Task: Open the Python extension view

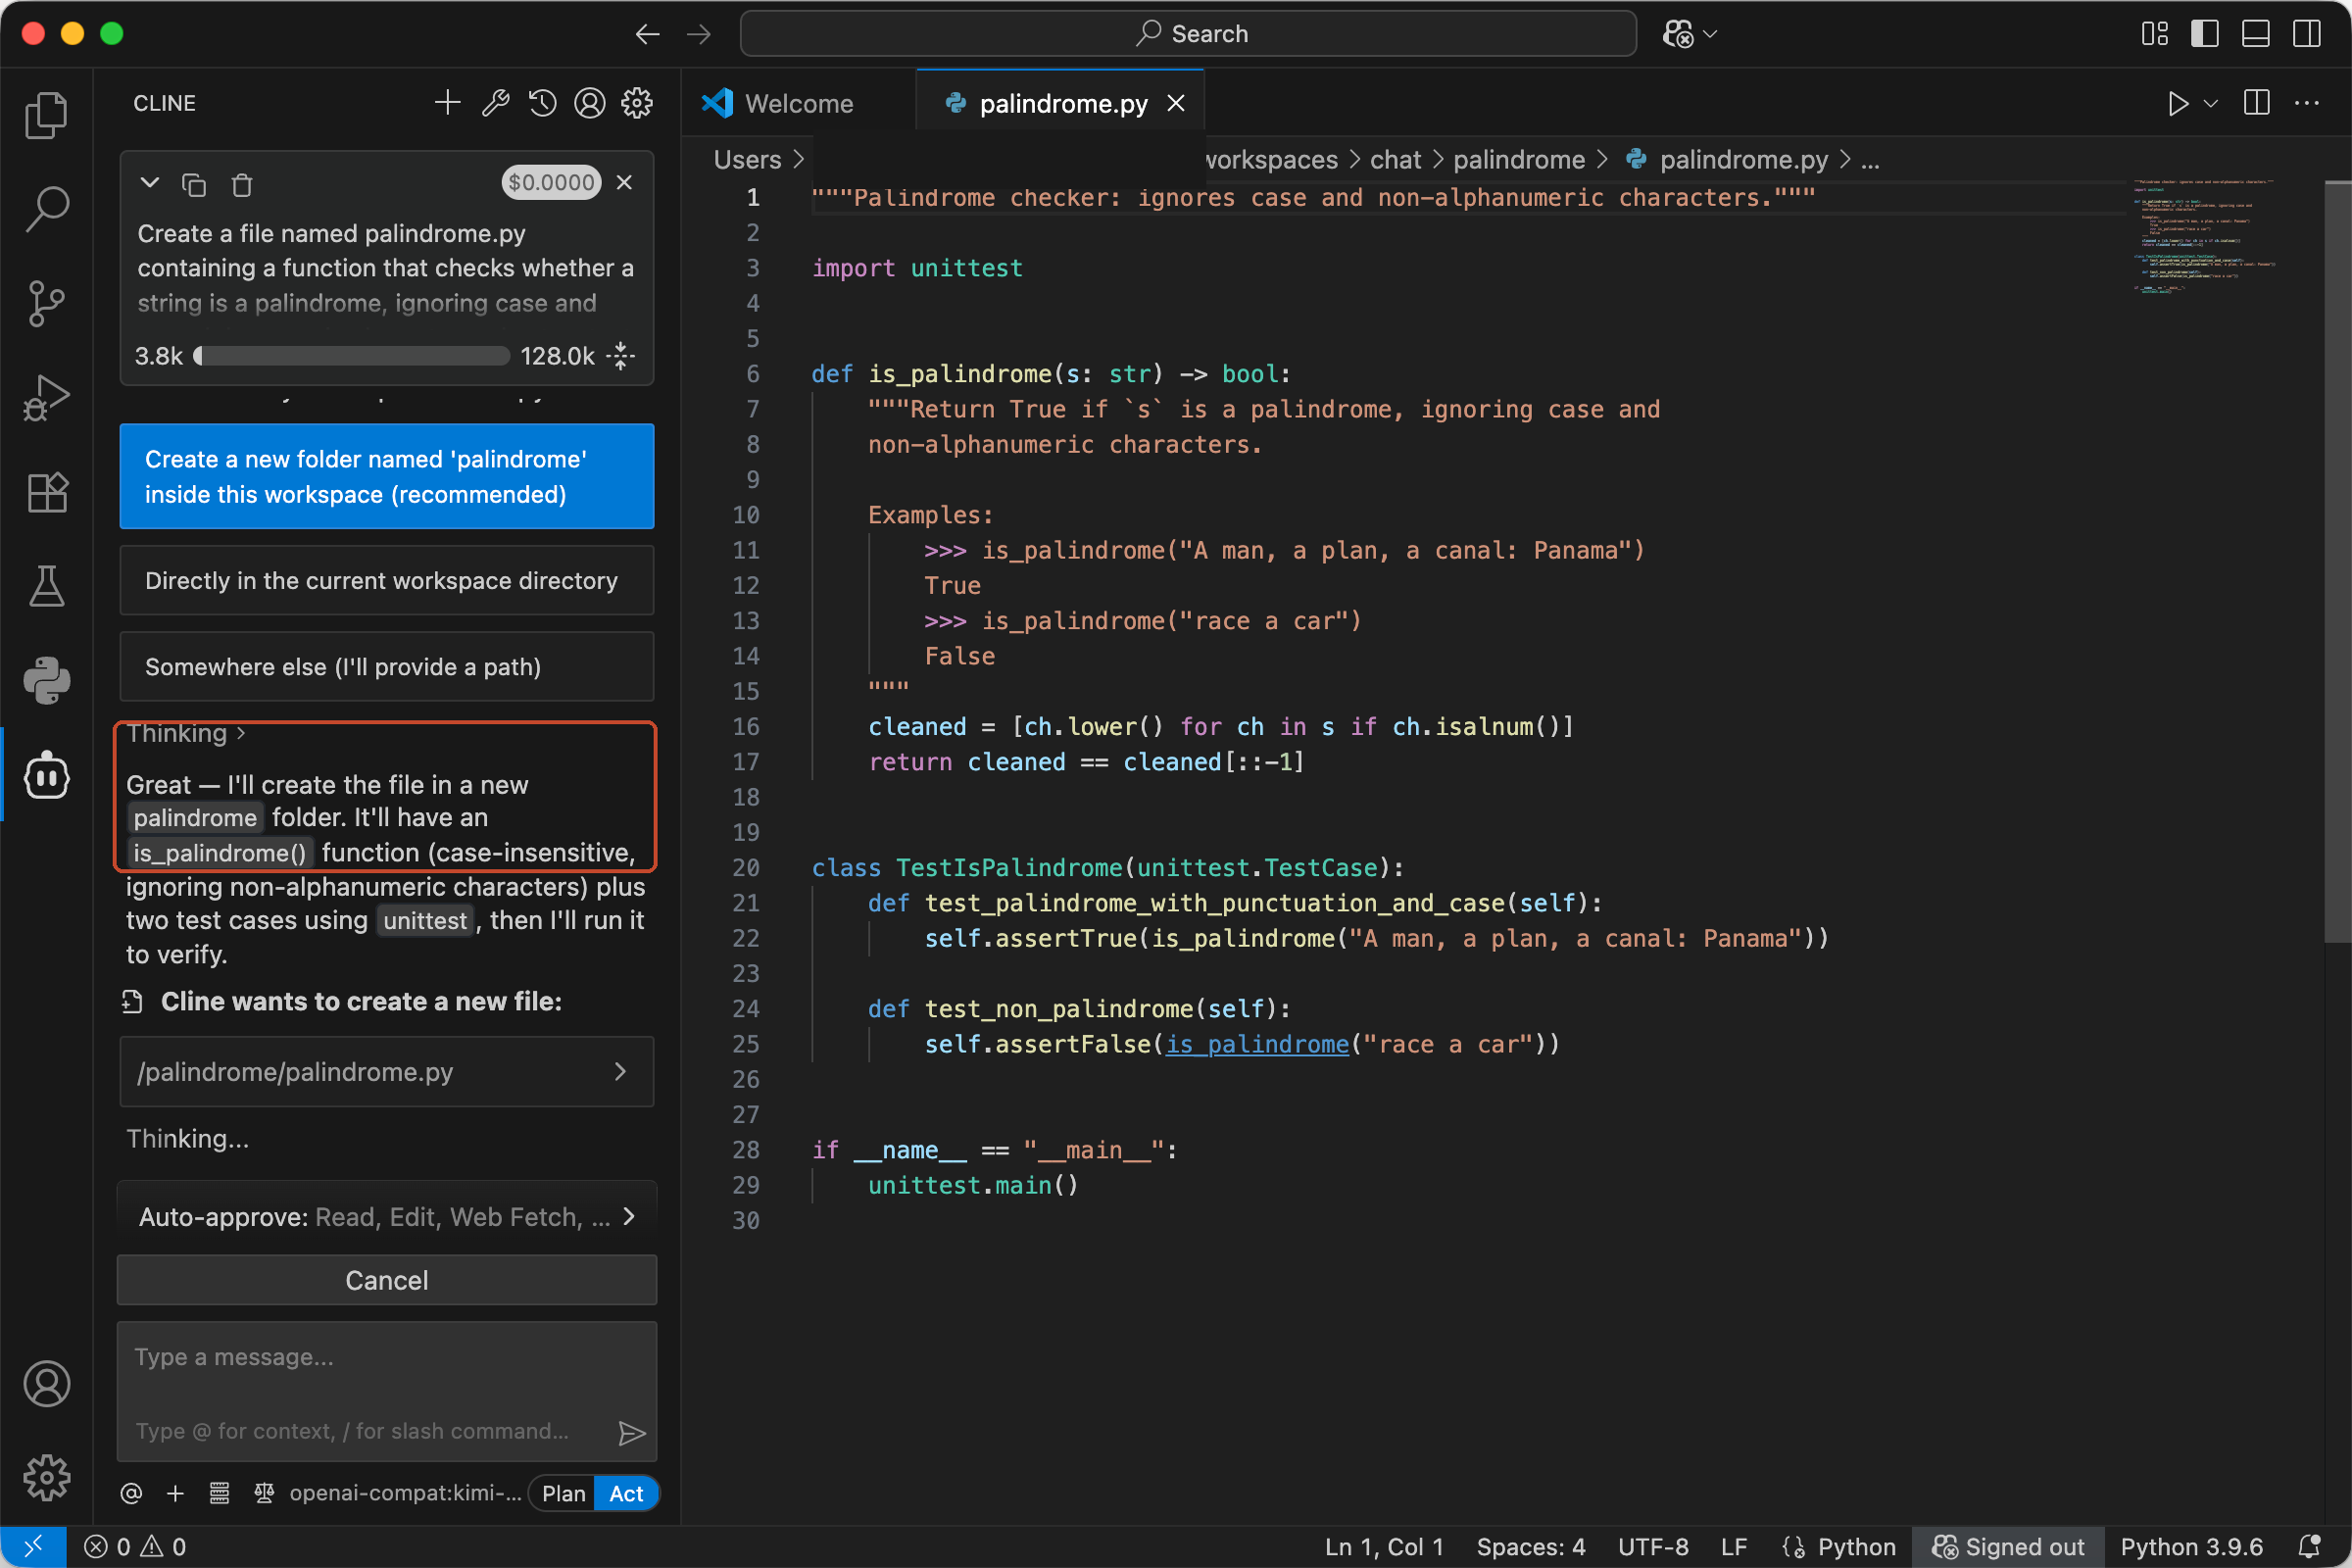Action: click(46, 681)
